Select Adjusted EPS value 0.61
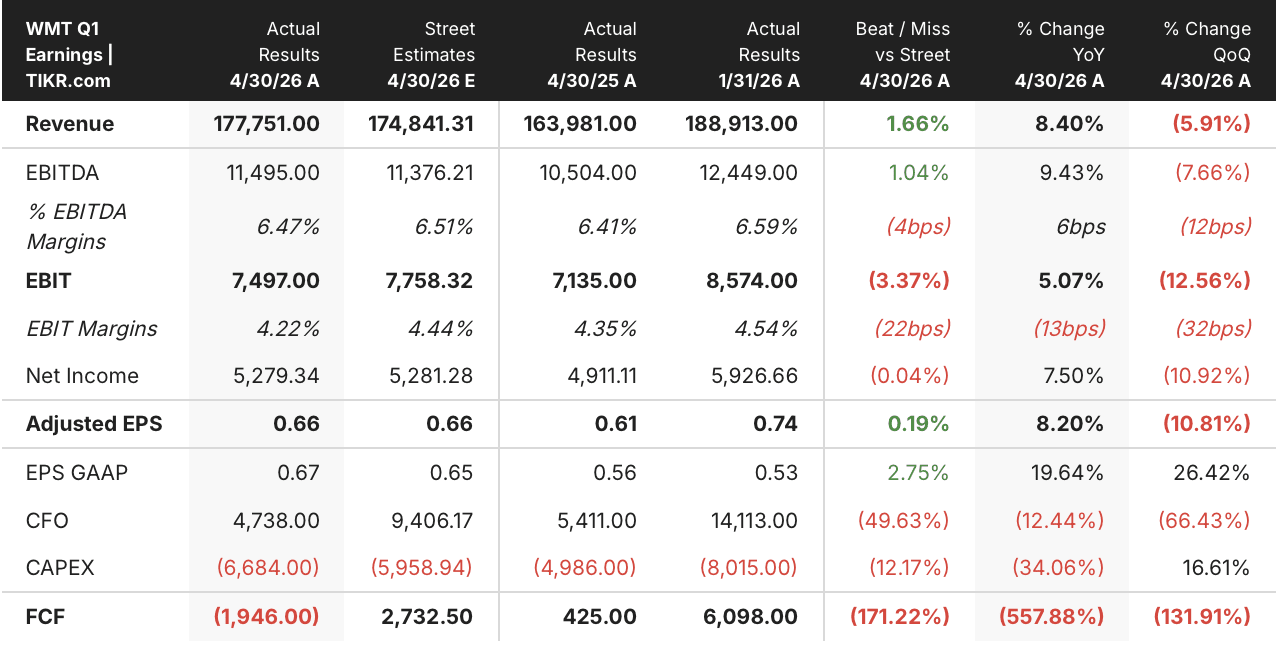Viewport: 1280px width, 660px height. click(616, 424)
